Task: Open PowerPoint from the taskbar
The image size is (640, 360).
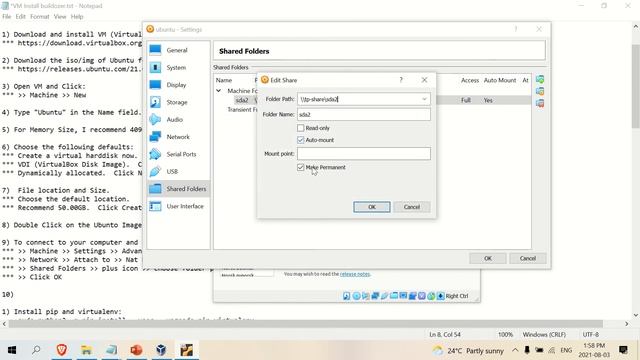Action: click(136, 350)
